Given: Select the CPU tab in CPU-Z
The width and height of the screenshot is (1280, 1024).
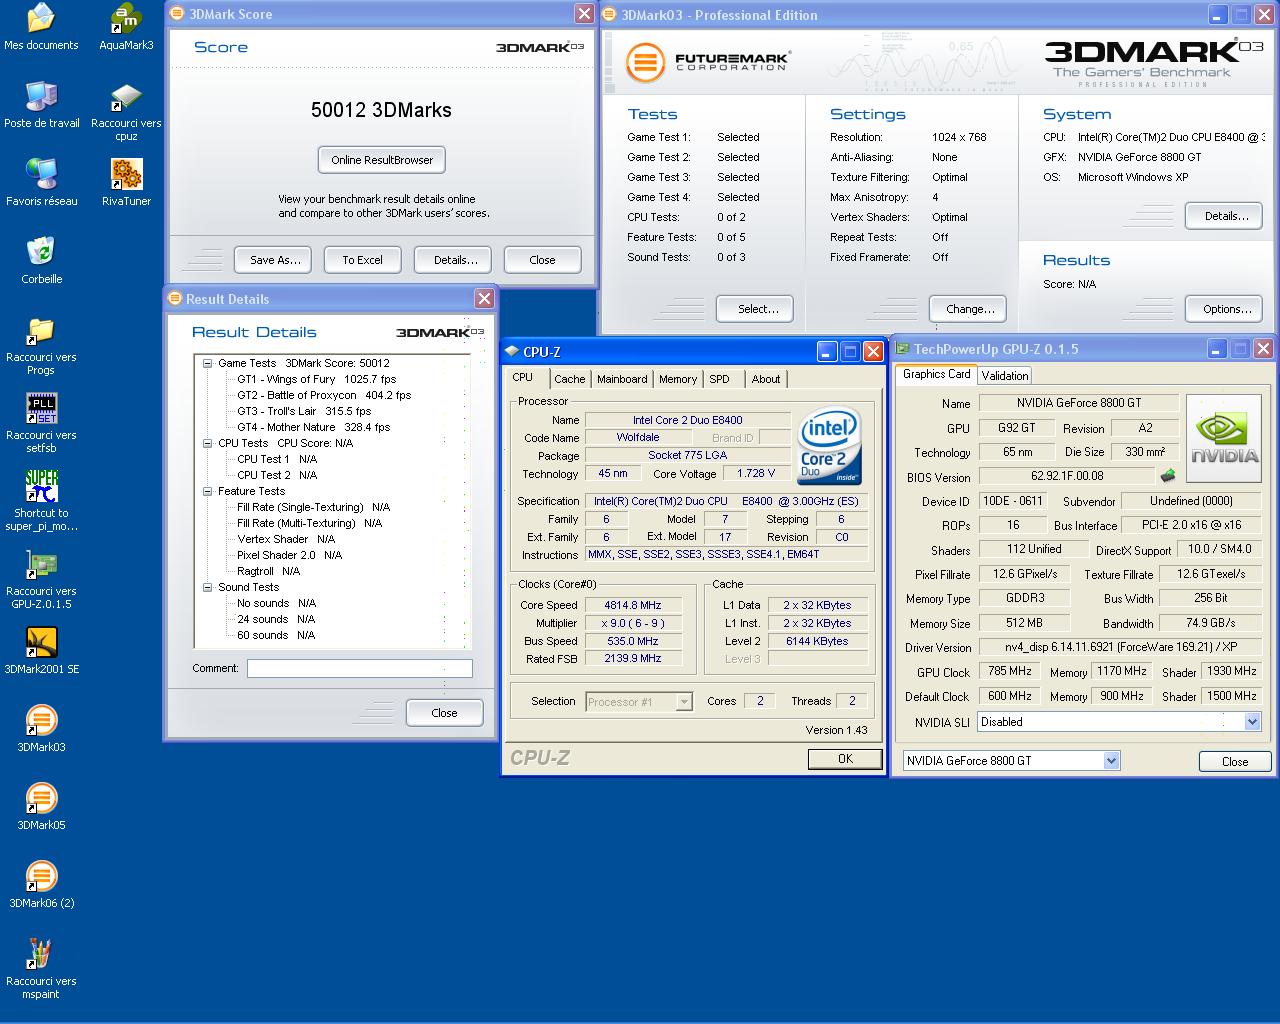Looking at the screenshot, I should coord(522,377).
